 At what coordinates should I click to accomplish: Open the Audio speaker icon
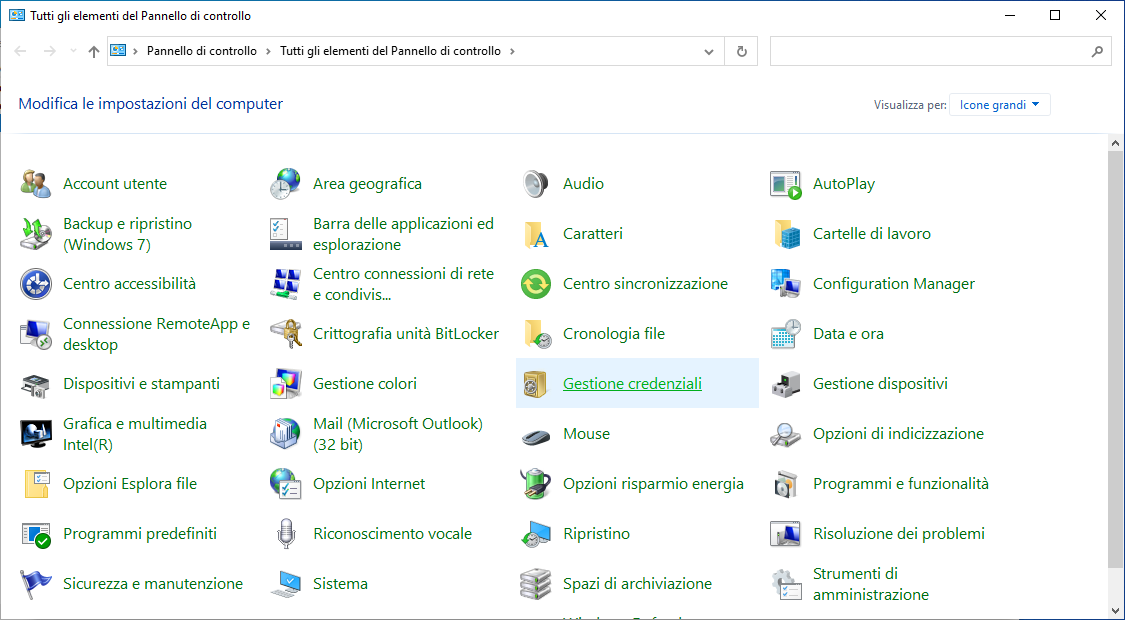535,184
